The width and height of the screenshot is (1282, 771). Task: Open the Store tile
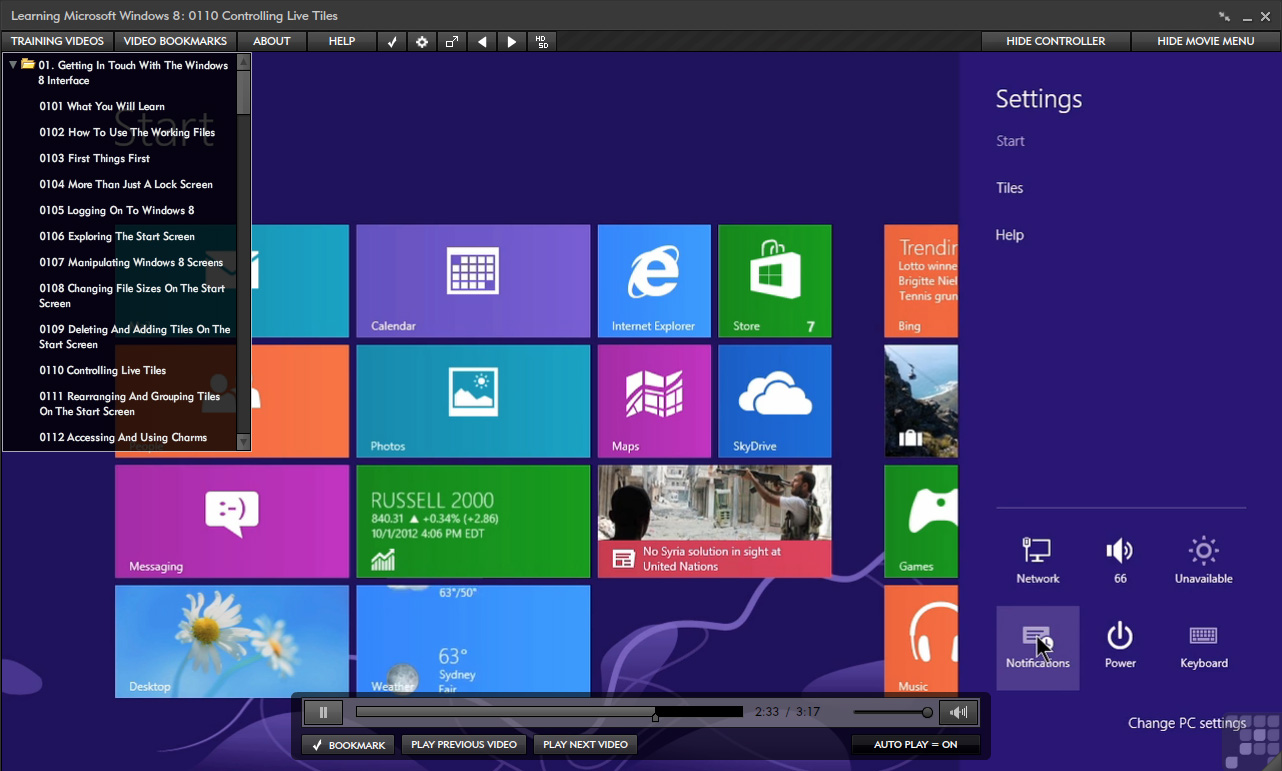click(x=775, y=281)
